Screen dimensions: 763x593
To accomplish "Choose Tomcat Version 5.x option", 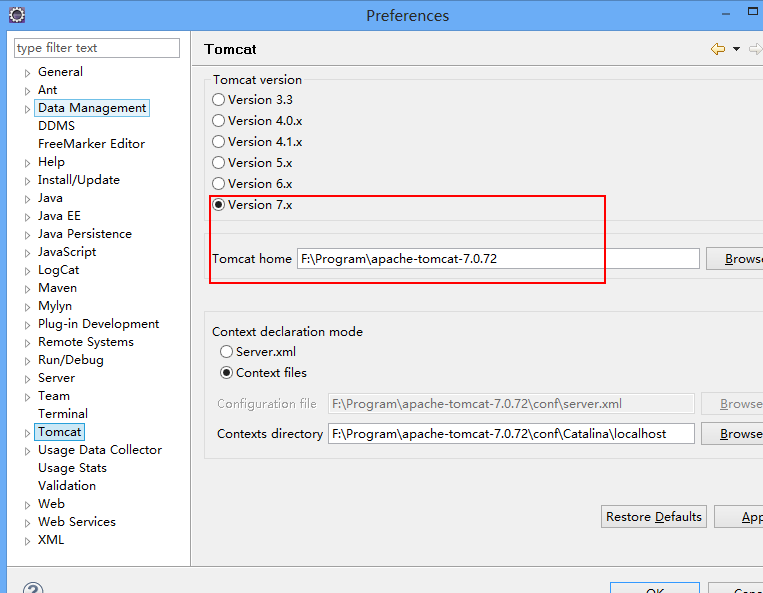I will pos(219,163).
